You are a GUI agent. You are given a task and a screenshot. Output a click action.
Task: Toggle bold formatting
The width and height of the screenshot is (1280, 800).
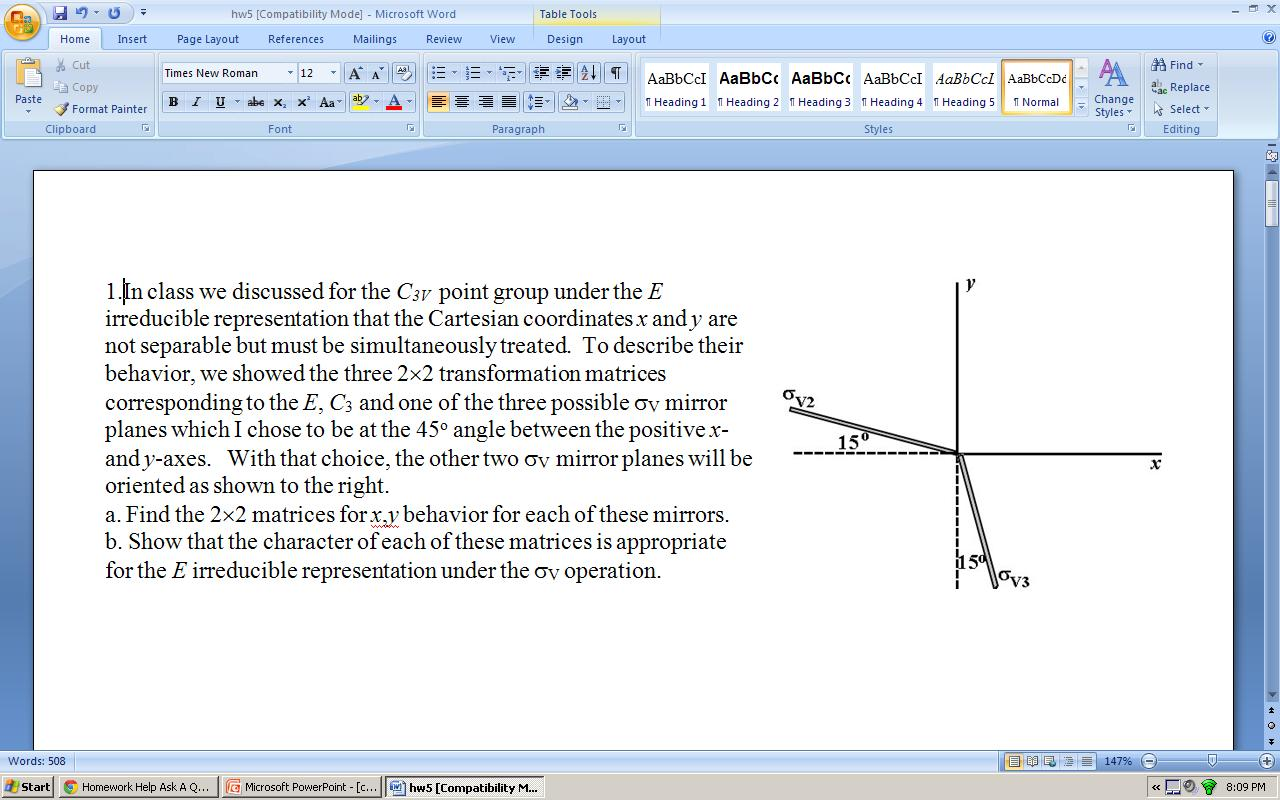[172, 102]
